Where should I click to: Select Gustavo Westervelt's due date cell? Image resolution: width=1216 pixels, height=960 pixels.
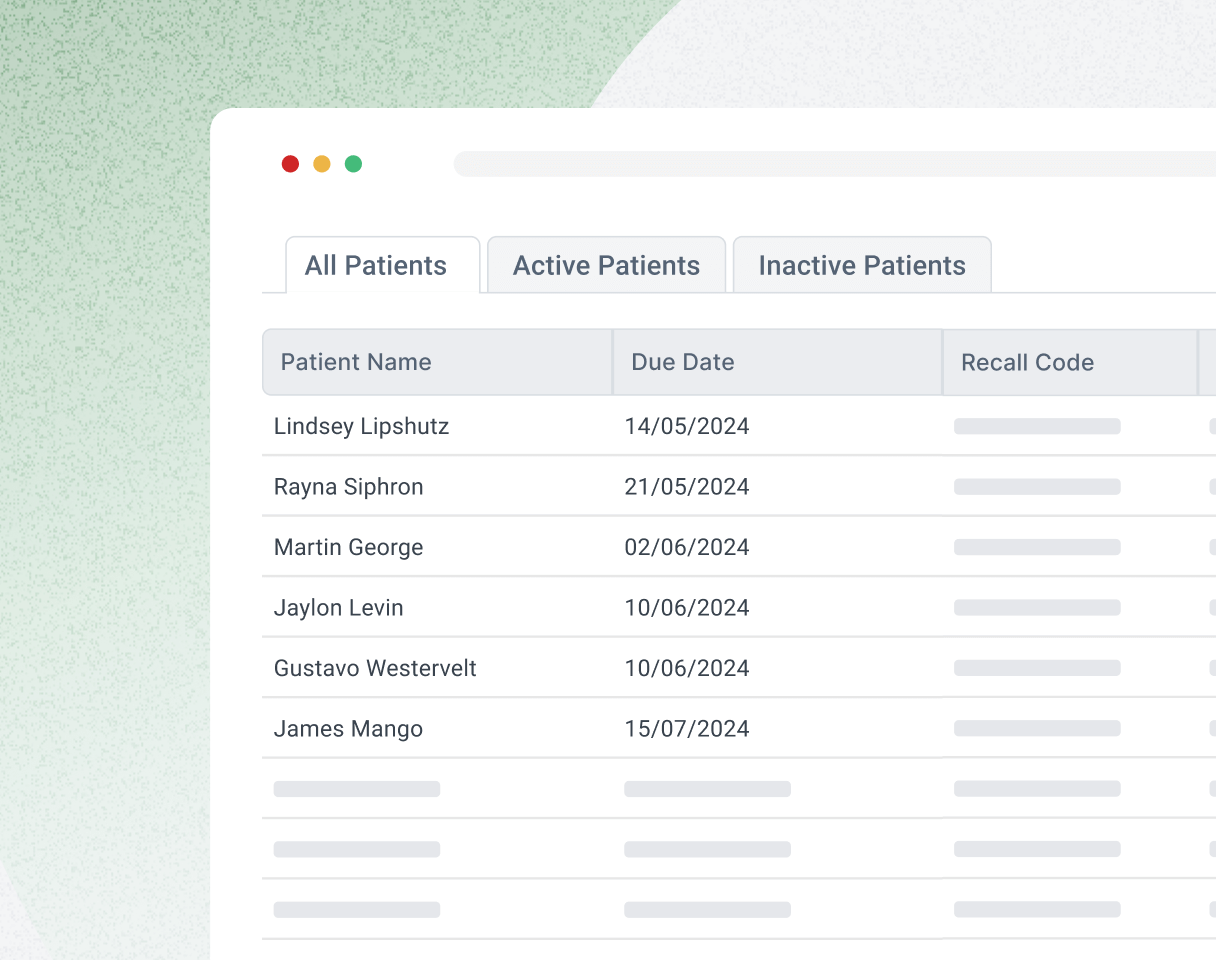pyautogui.click(x=687, y=668)
